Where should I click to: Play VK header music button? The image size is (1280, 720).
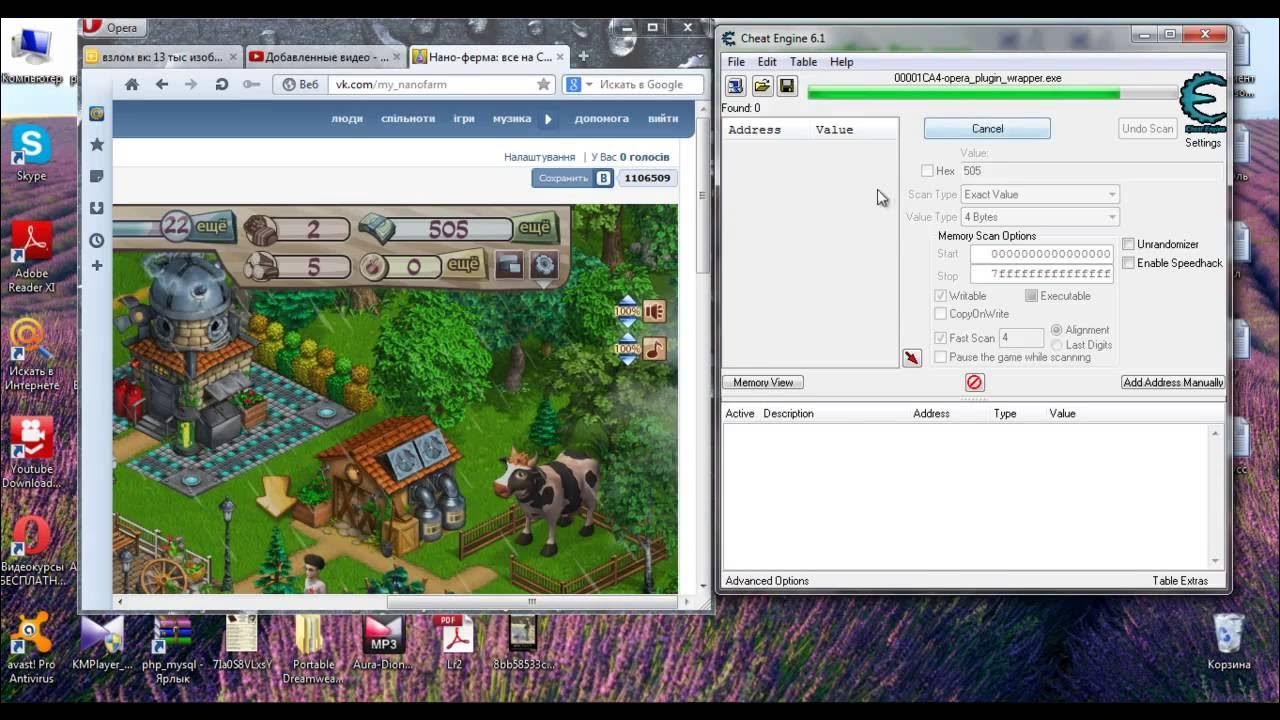coord(548,118)
